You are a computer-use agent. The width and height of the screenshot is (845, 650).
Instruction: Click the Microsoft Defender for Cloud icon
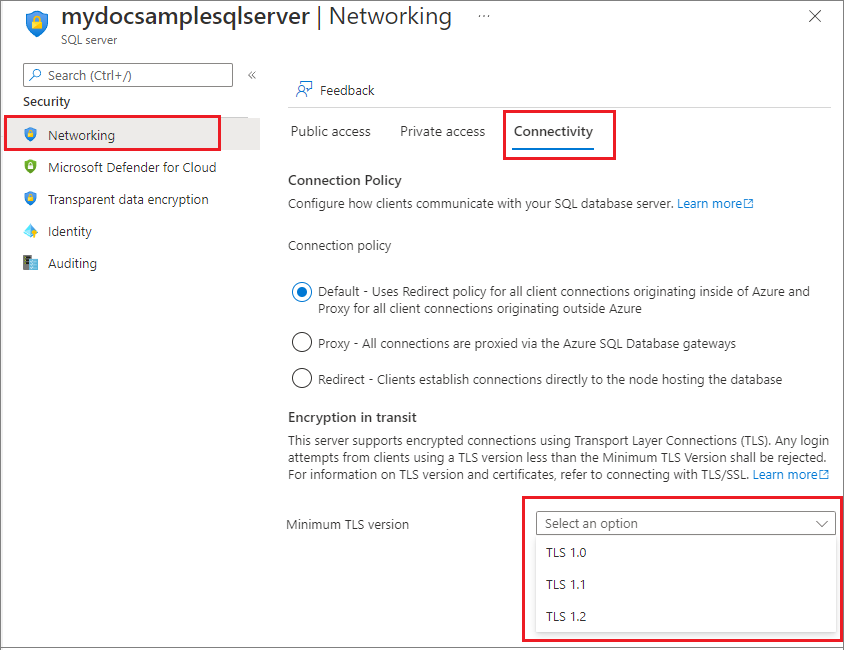tap(31, 167)
